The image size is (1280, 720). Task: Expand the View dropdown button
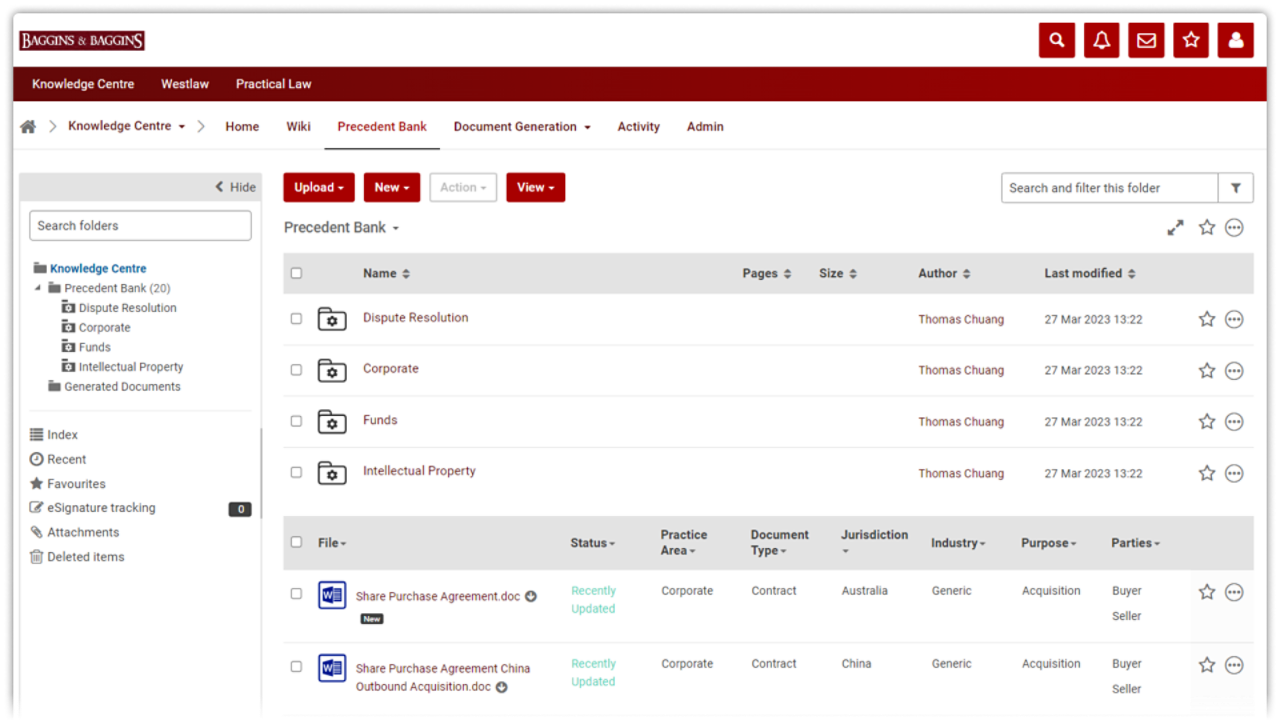click(x=535, y=187)
